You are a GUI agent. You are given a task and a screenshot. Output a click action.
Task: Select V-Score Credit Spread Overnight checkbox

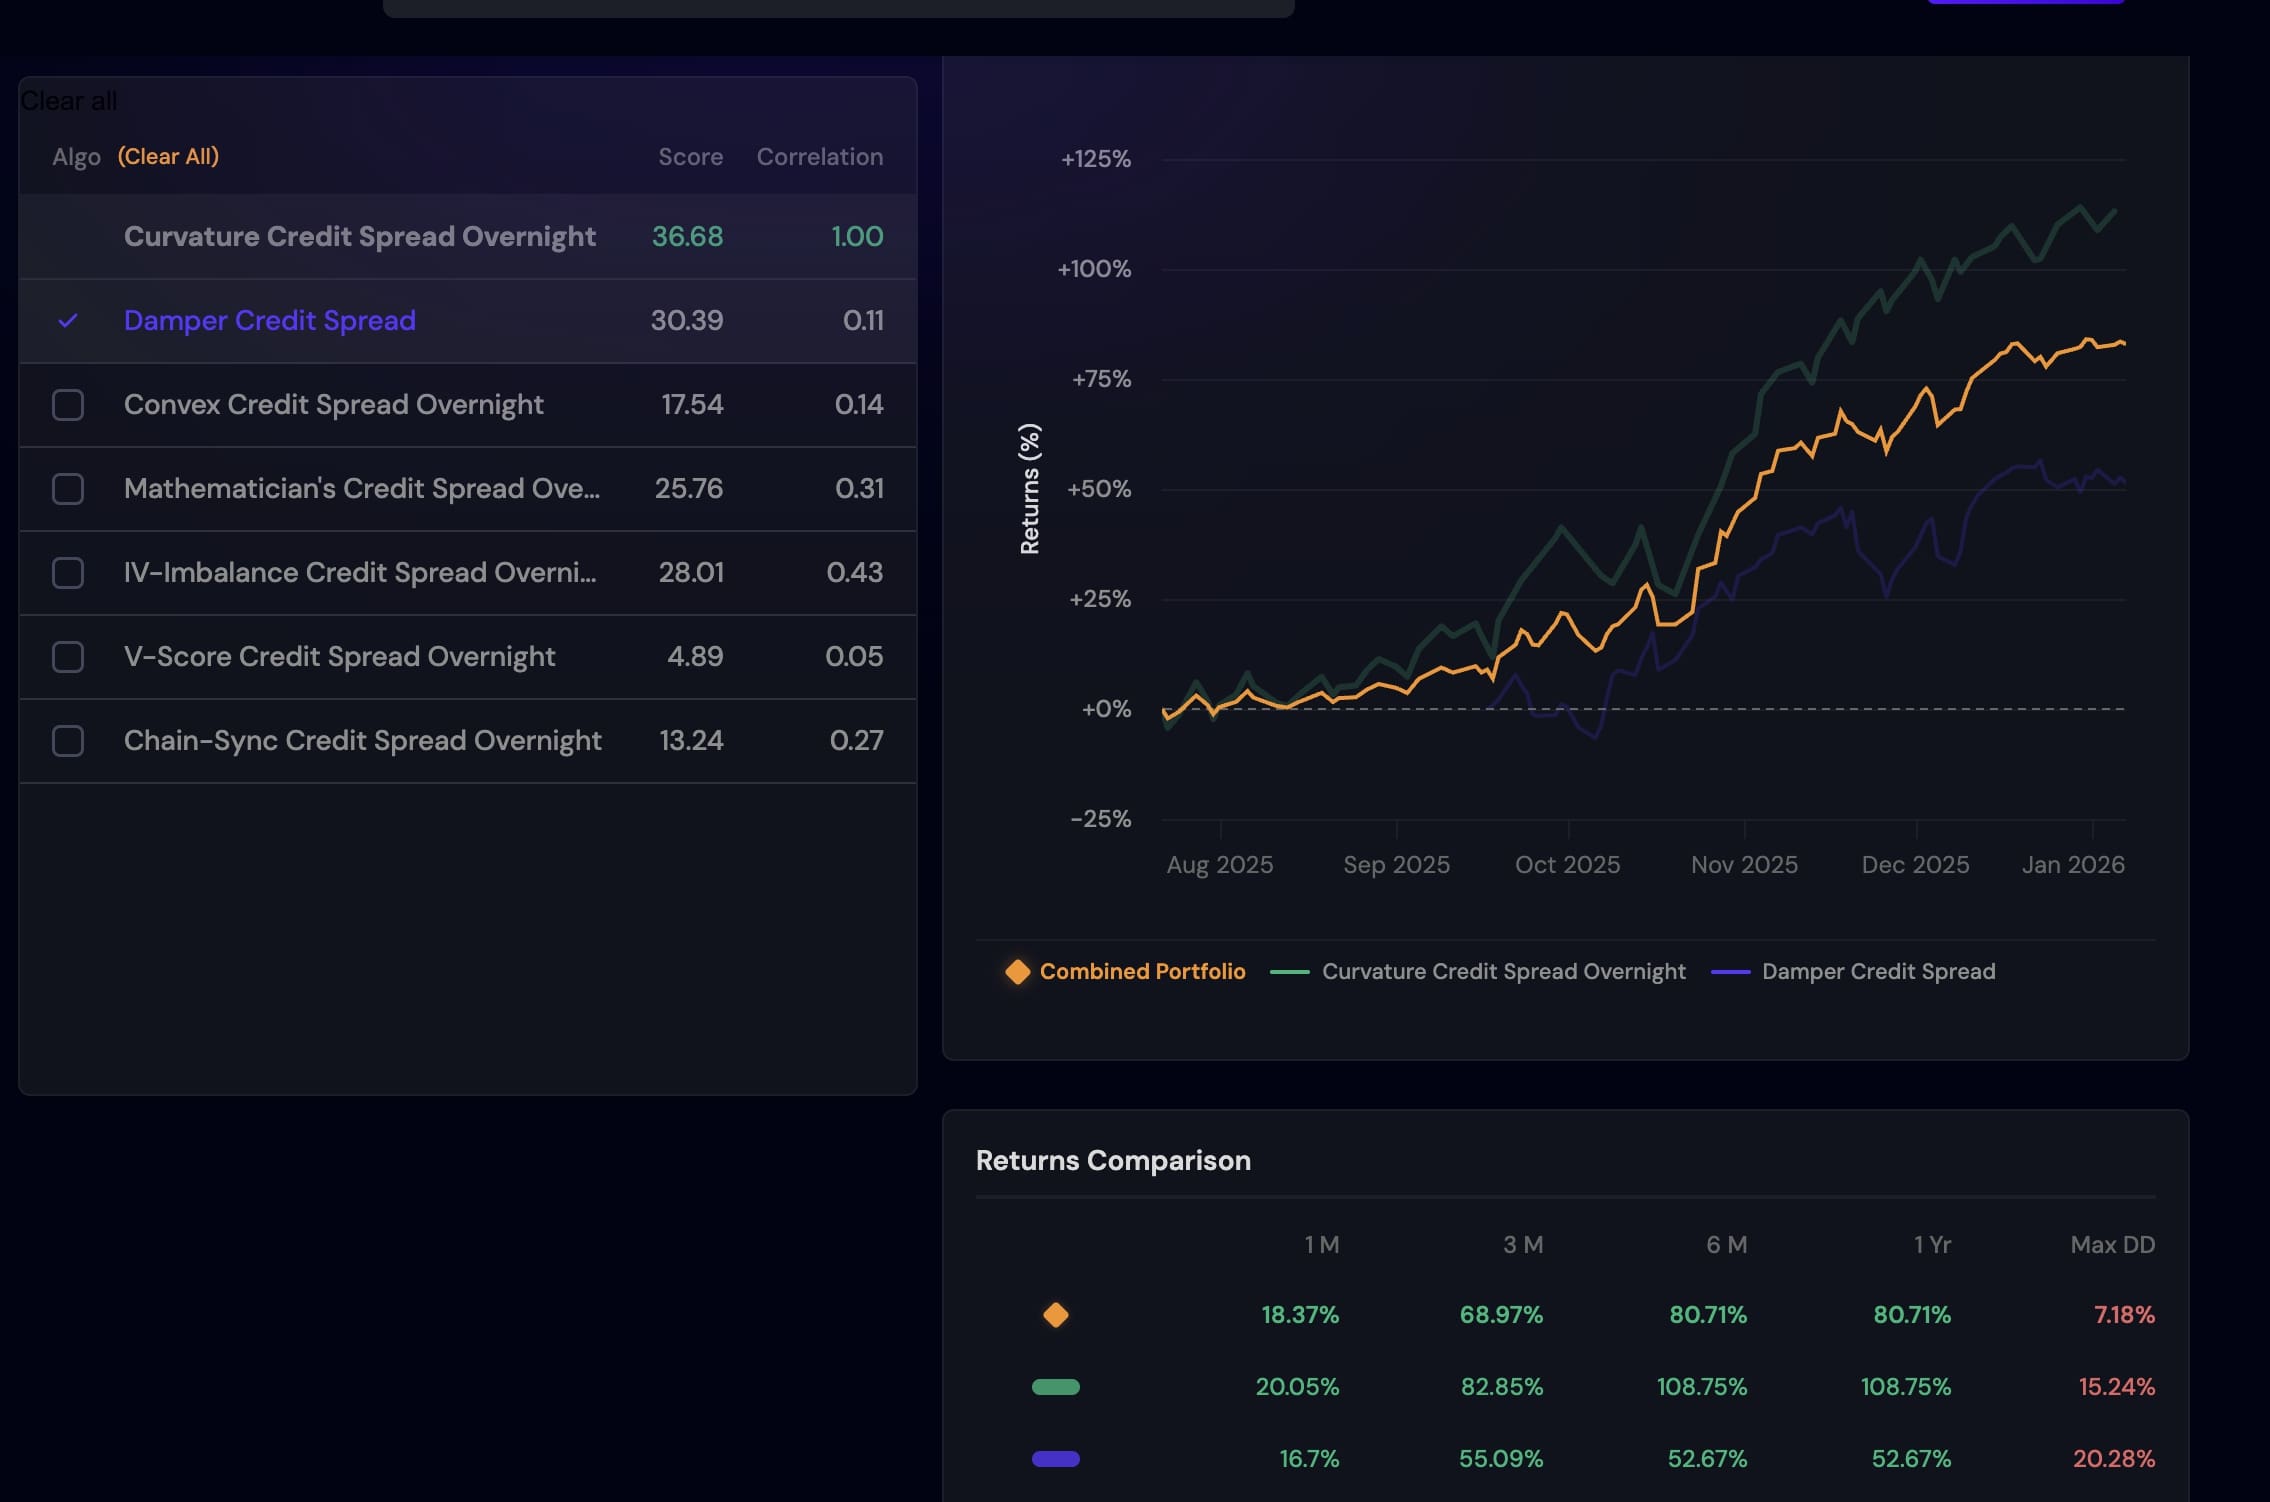point(68,657)
